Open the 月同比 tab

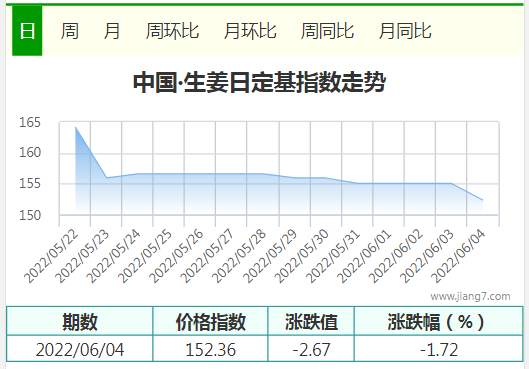(405, 31)
